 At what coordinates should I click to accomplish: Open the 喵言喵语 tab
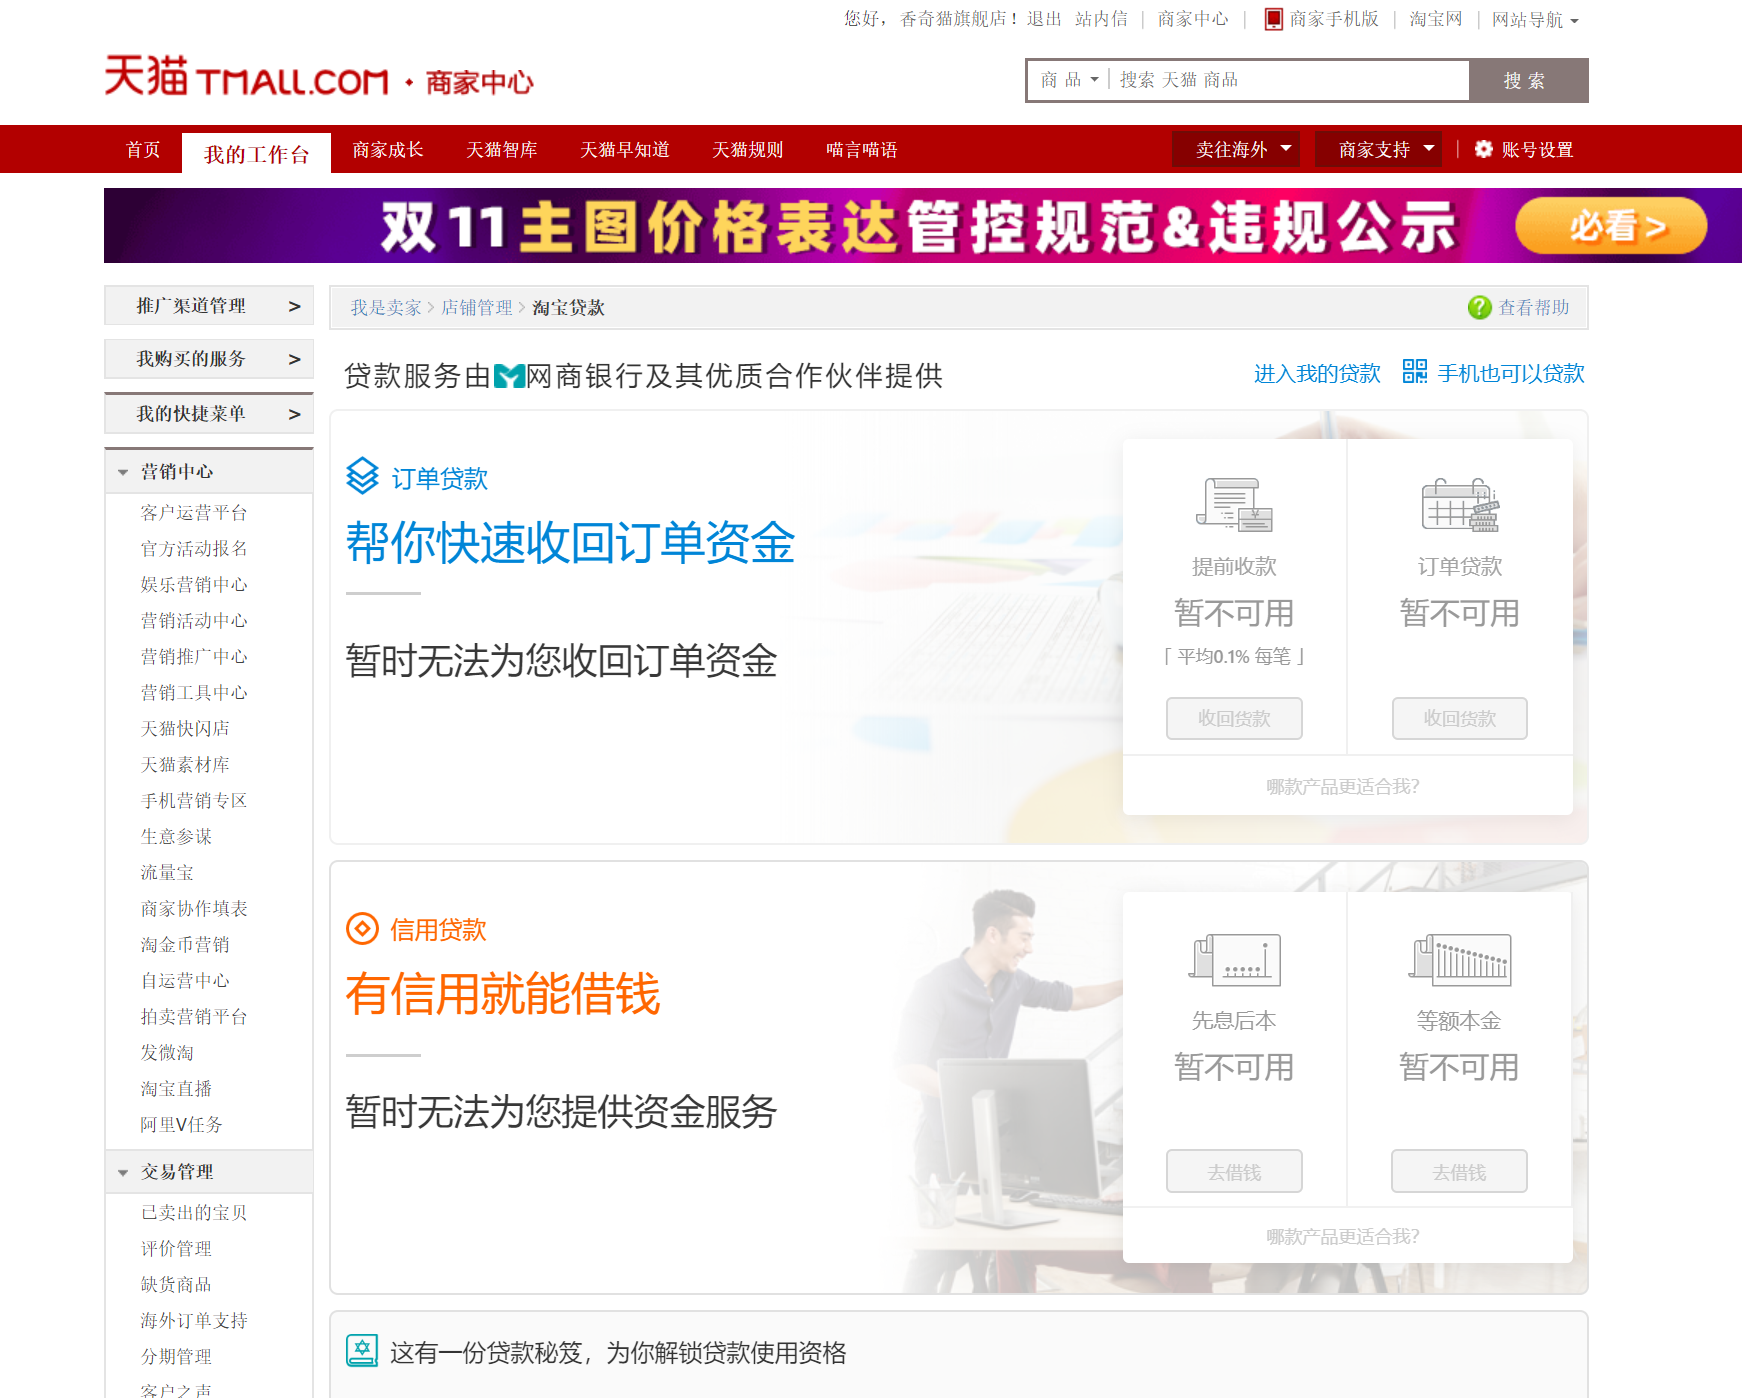point(862,149)
